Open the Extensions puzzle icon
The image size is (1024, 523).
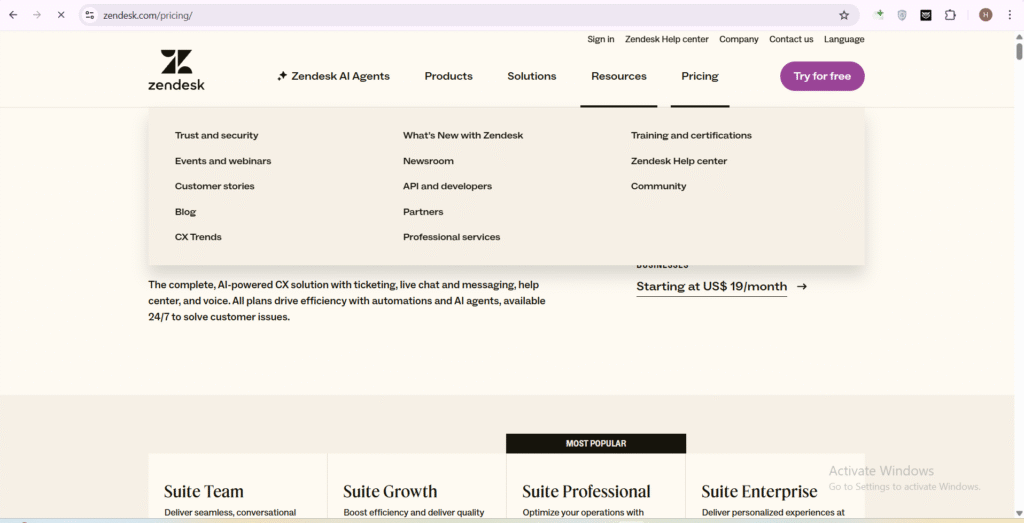(x=950, y=15)
